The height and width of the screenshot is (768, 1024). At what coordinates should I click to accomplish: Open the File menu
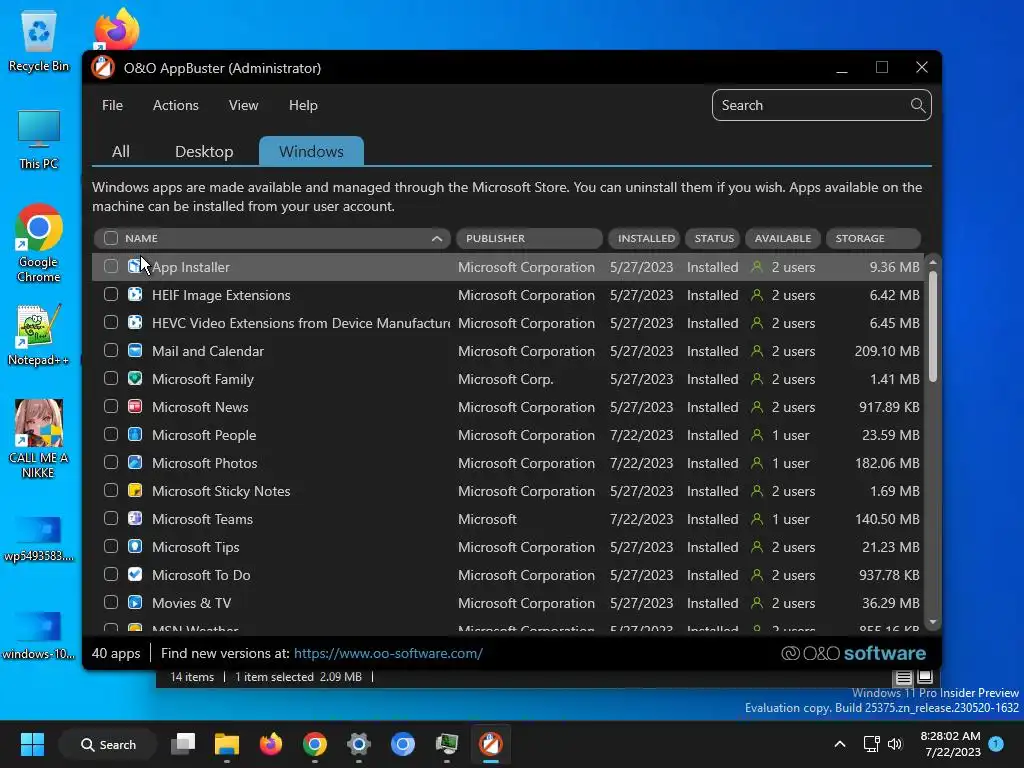coord(112,105)
